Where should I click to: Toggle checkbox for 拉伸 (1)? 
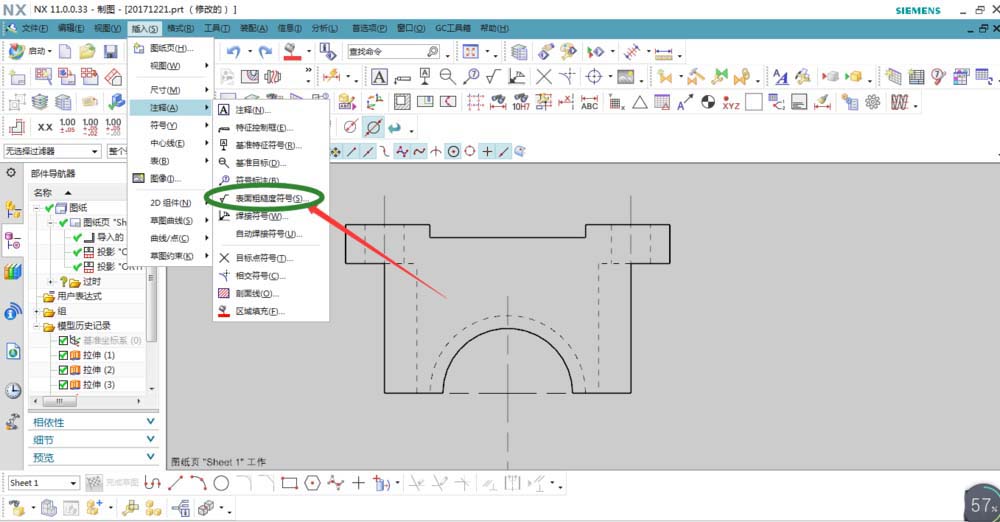point(63,355)
